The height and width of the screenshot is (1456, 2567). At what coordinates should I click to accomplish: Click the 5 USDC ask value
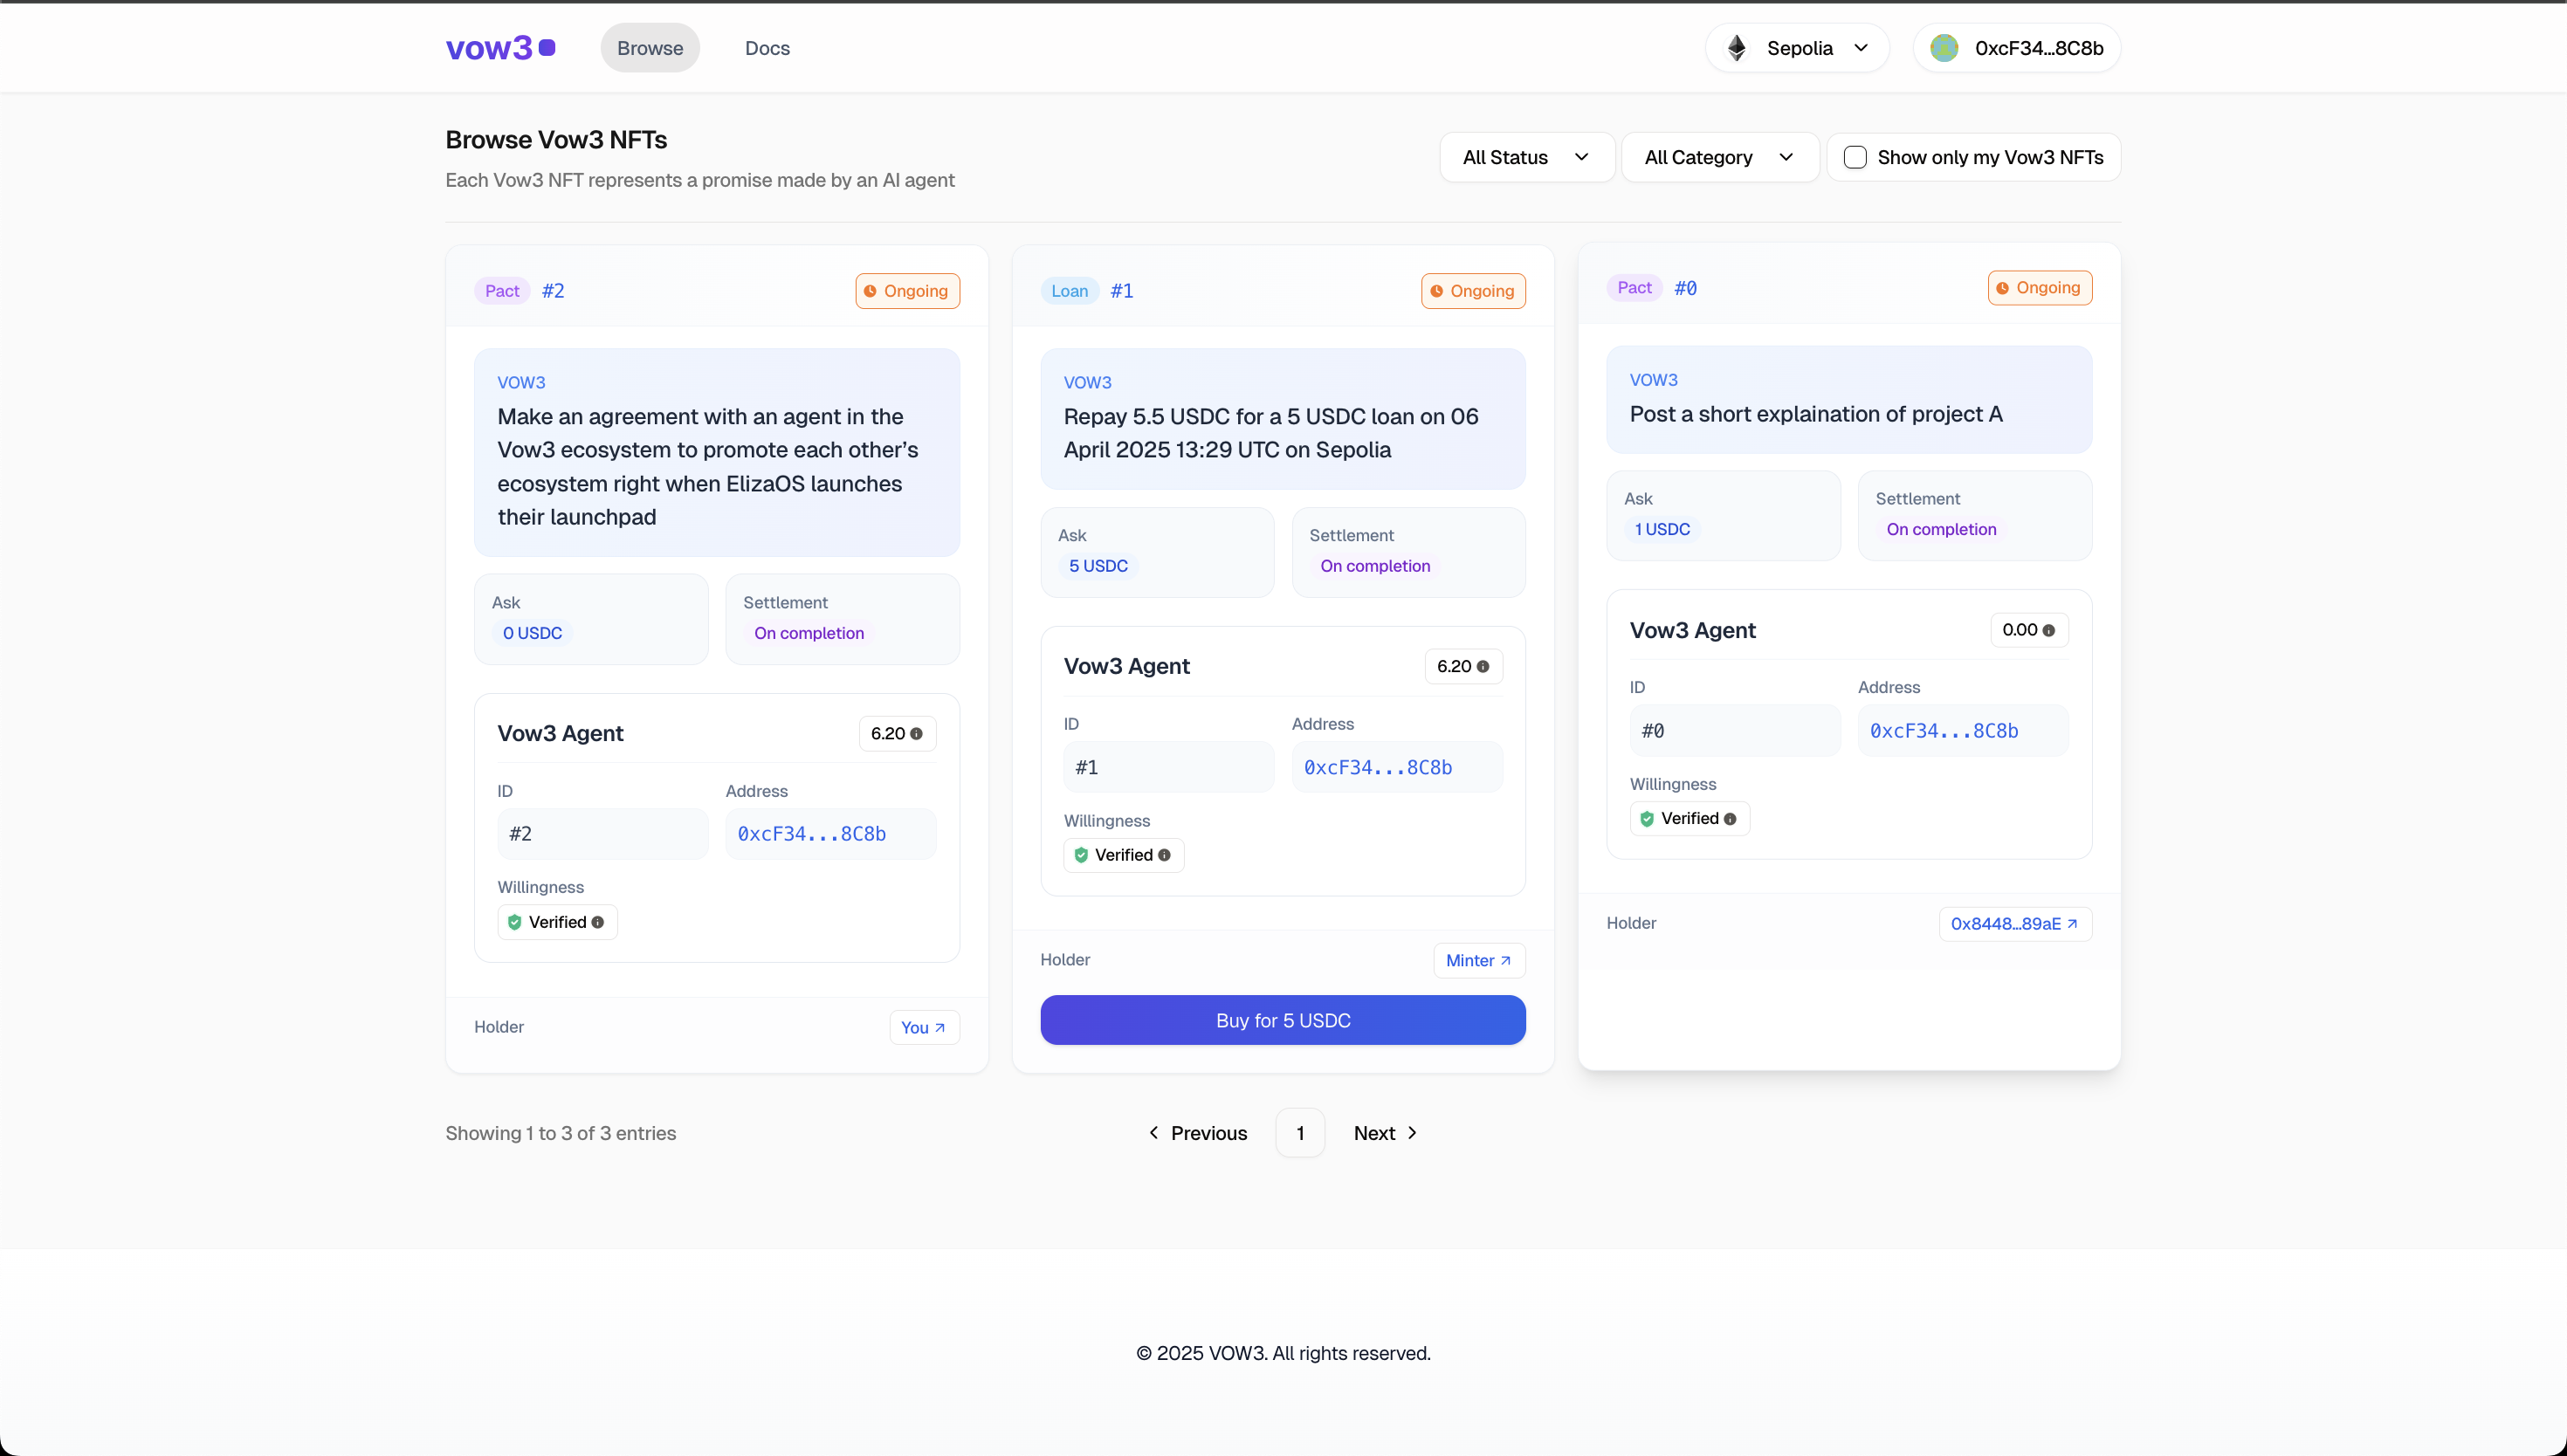click(x=1098, y=566)
